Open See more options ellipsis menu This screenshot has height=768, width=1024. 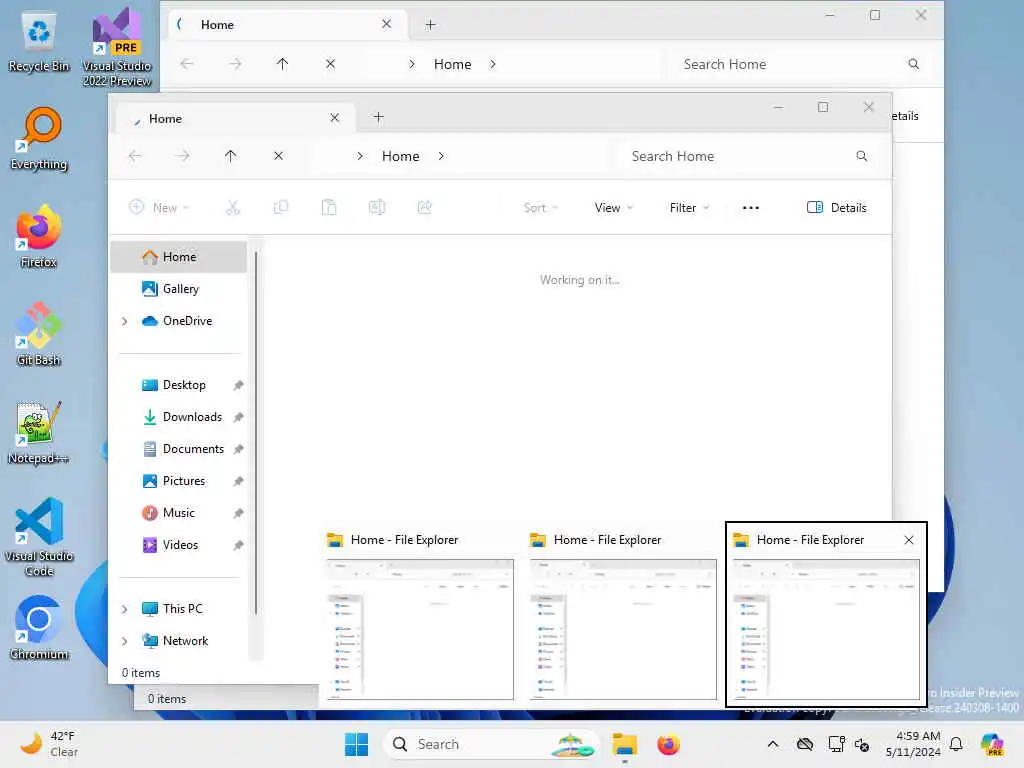click(x=751, y=208)
